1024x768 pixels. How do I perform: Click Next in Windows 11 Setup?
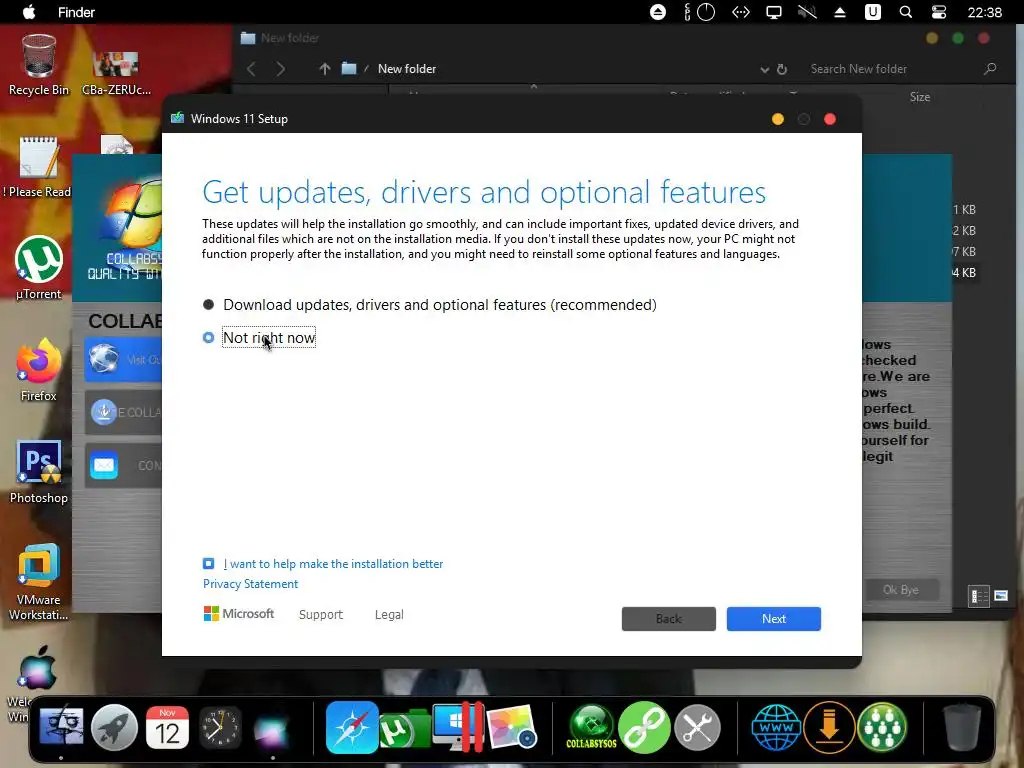(774, 619)
